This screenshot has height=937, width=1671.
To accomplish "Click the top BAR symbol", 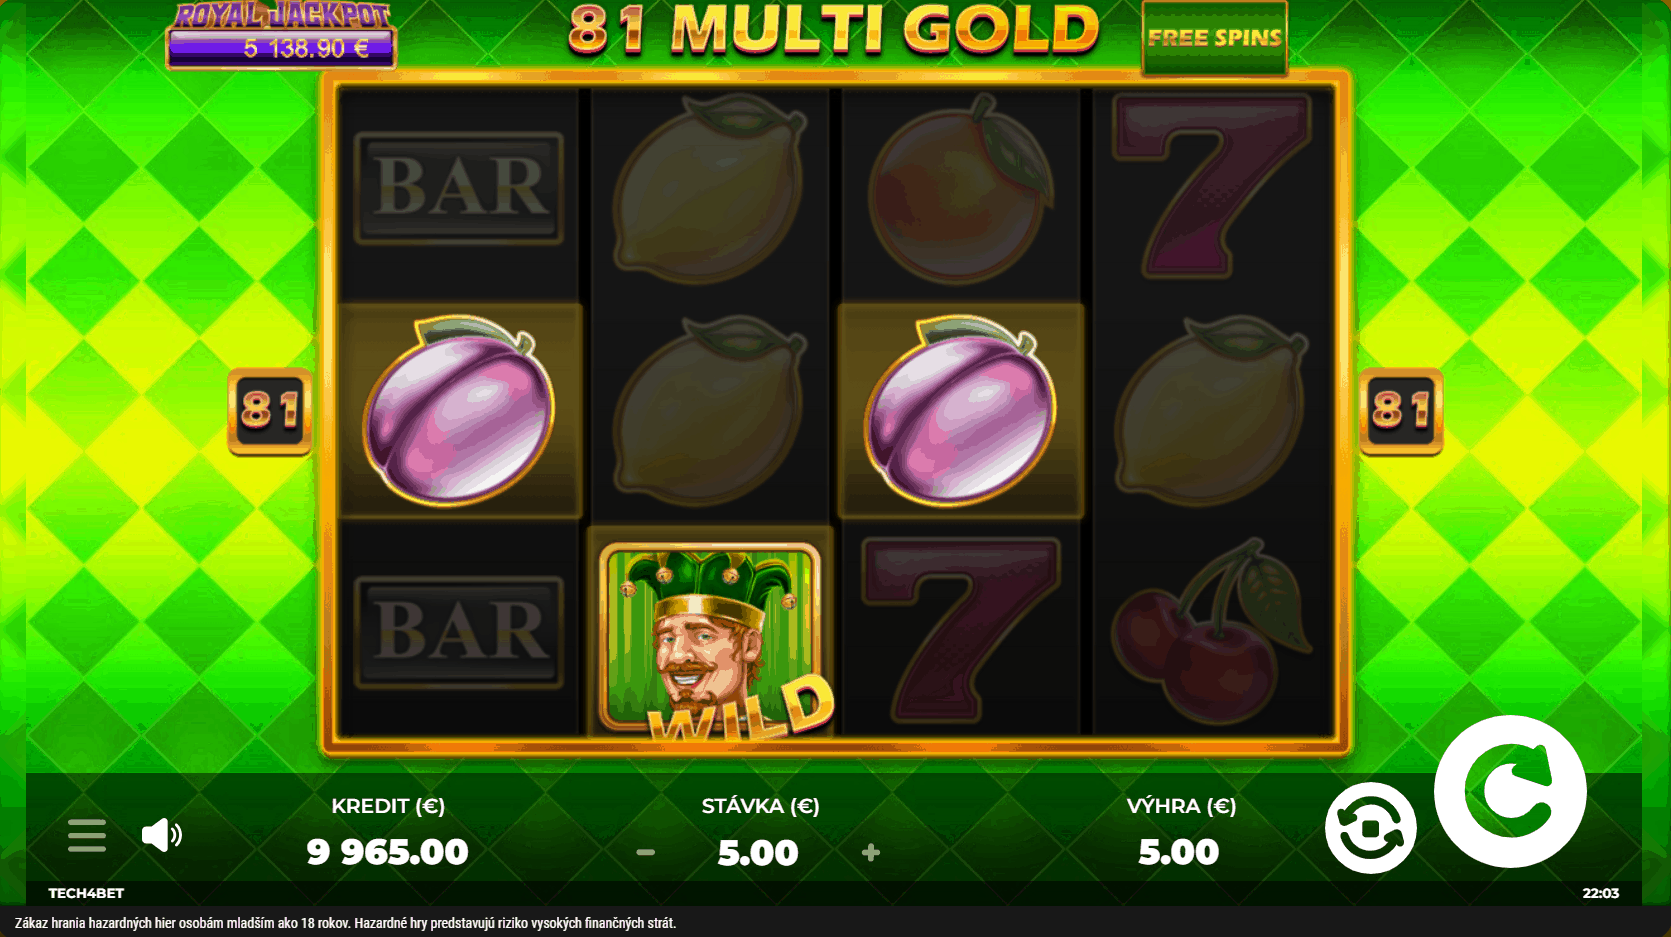I will pos(459,188).
